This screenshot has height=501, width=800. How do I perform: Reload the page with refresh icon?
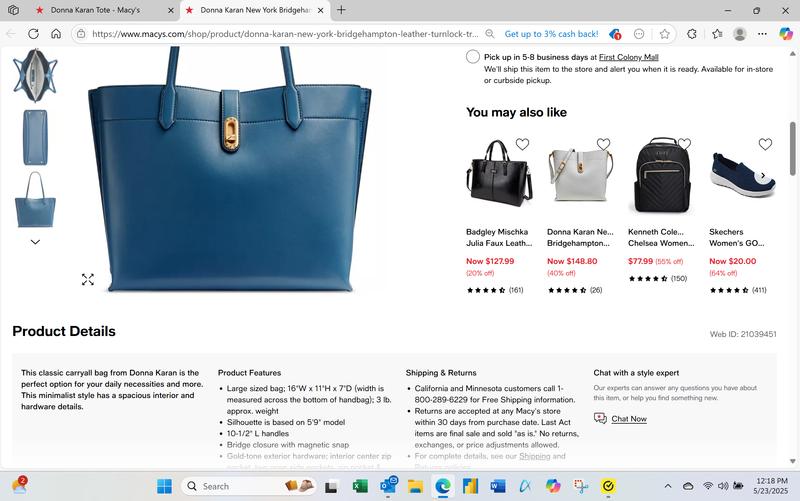(34, 34)
